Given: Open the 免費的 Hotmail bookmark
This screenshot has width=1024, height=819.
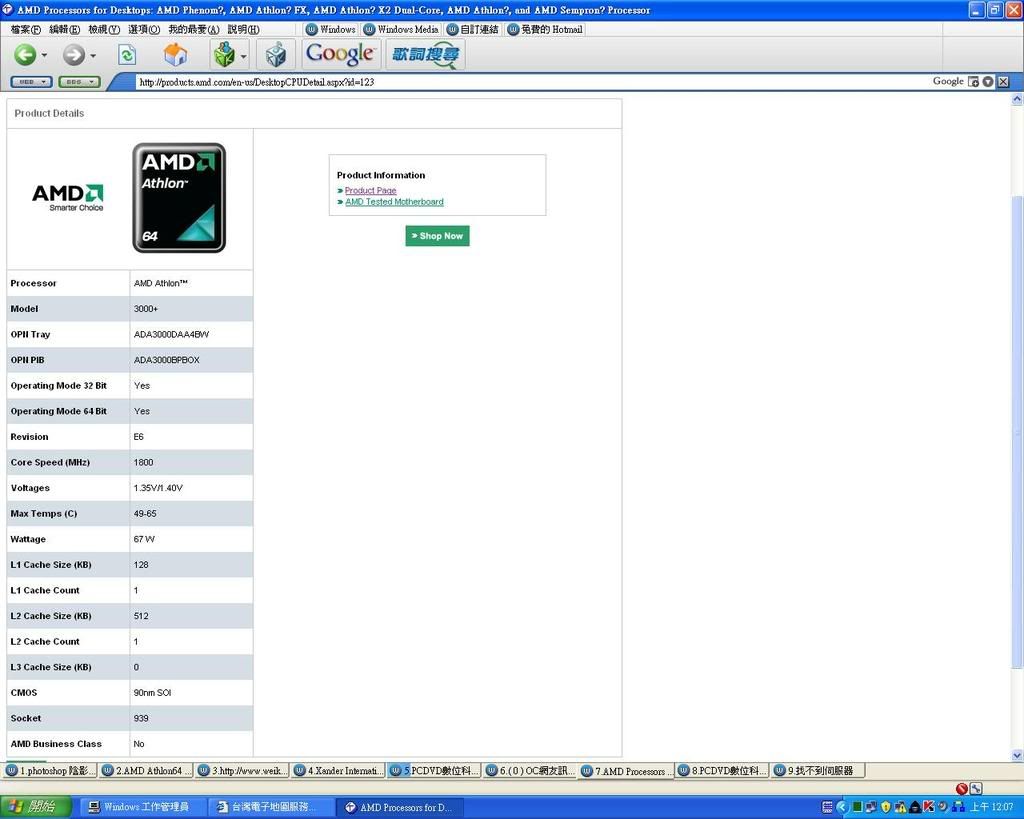Looking at the screenshot, I should pyautogui.click(x=545, y=29).
